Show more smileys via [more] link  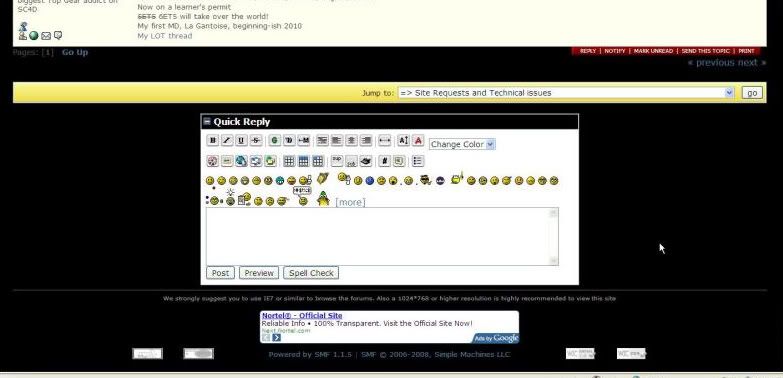[x=350, y=202]
